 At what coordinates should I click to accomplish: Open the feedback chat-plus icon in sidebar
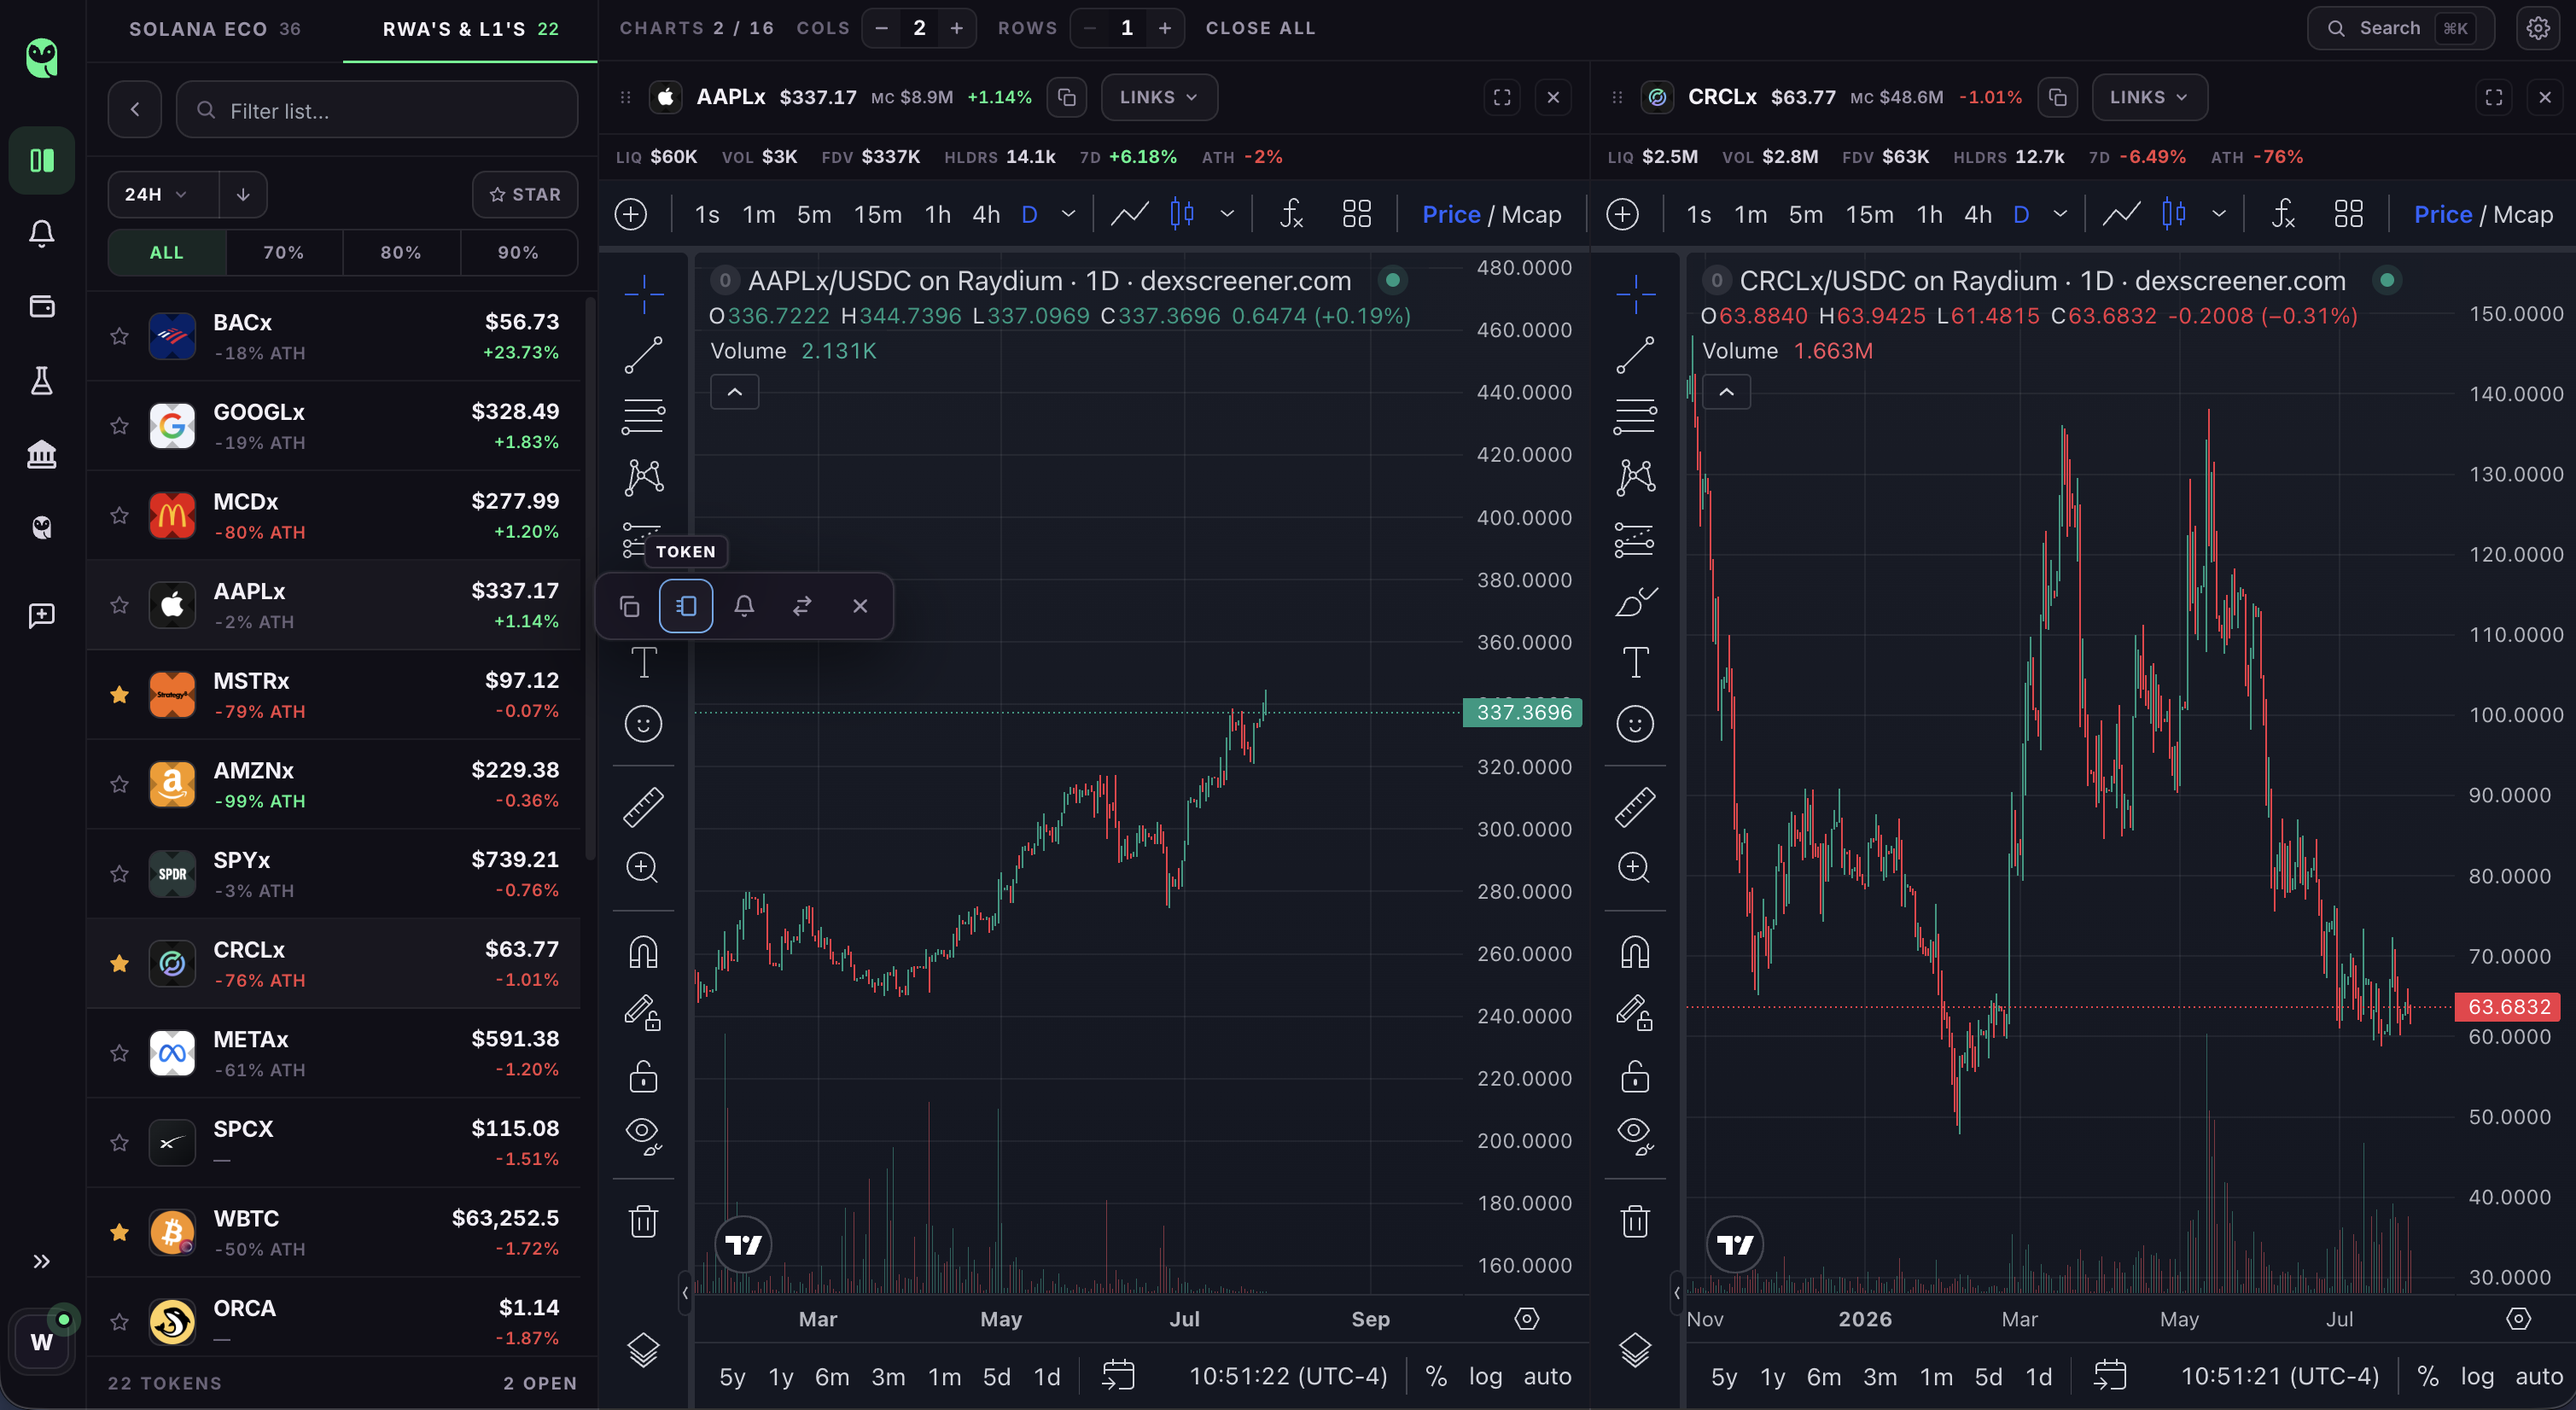coord(41,615)
